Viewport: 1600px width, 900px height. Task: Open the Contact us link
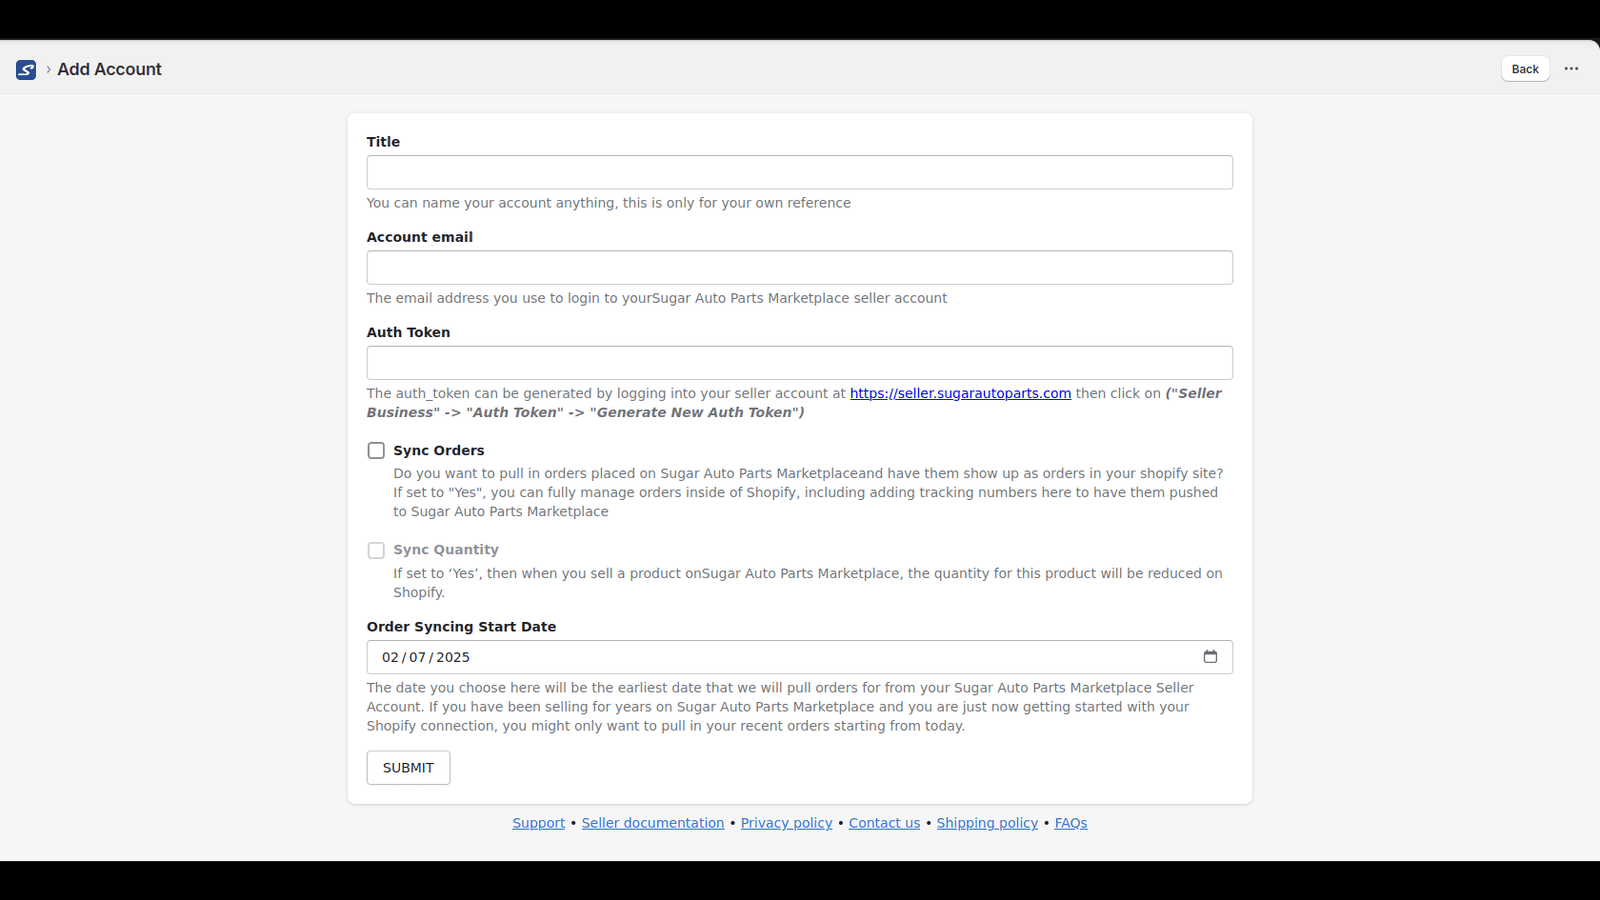(884, 823)
